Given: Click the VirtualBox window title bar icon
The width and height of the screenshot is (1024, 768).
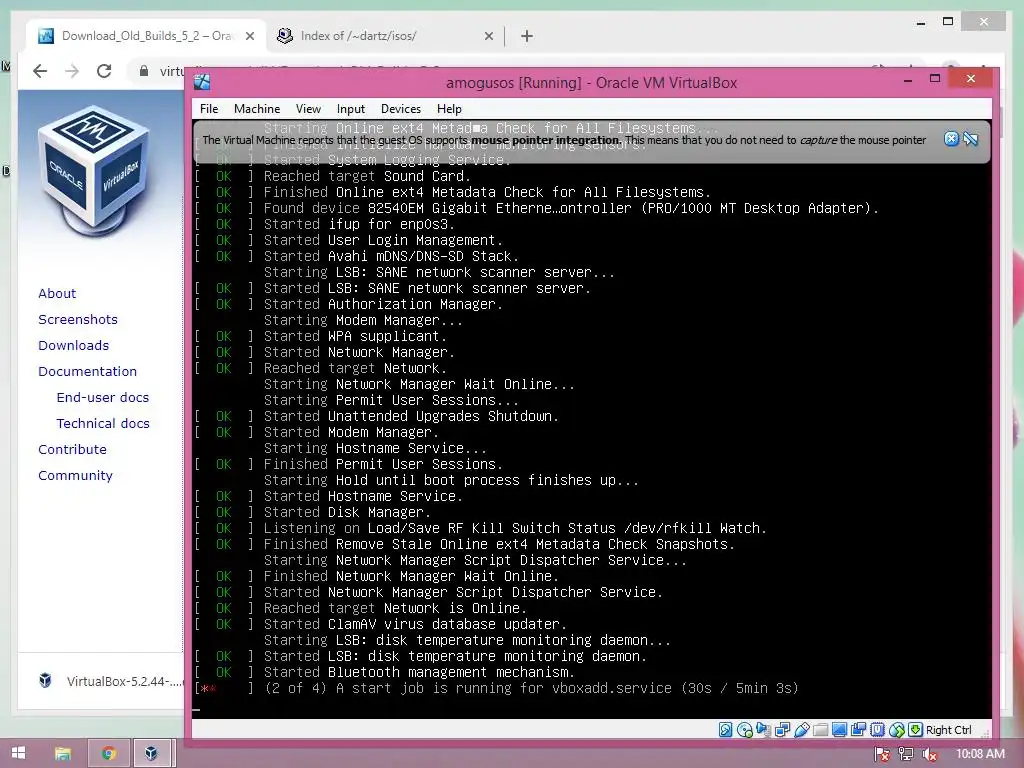Looking at the screenshot, I should click(202, 82).
